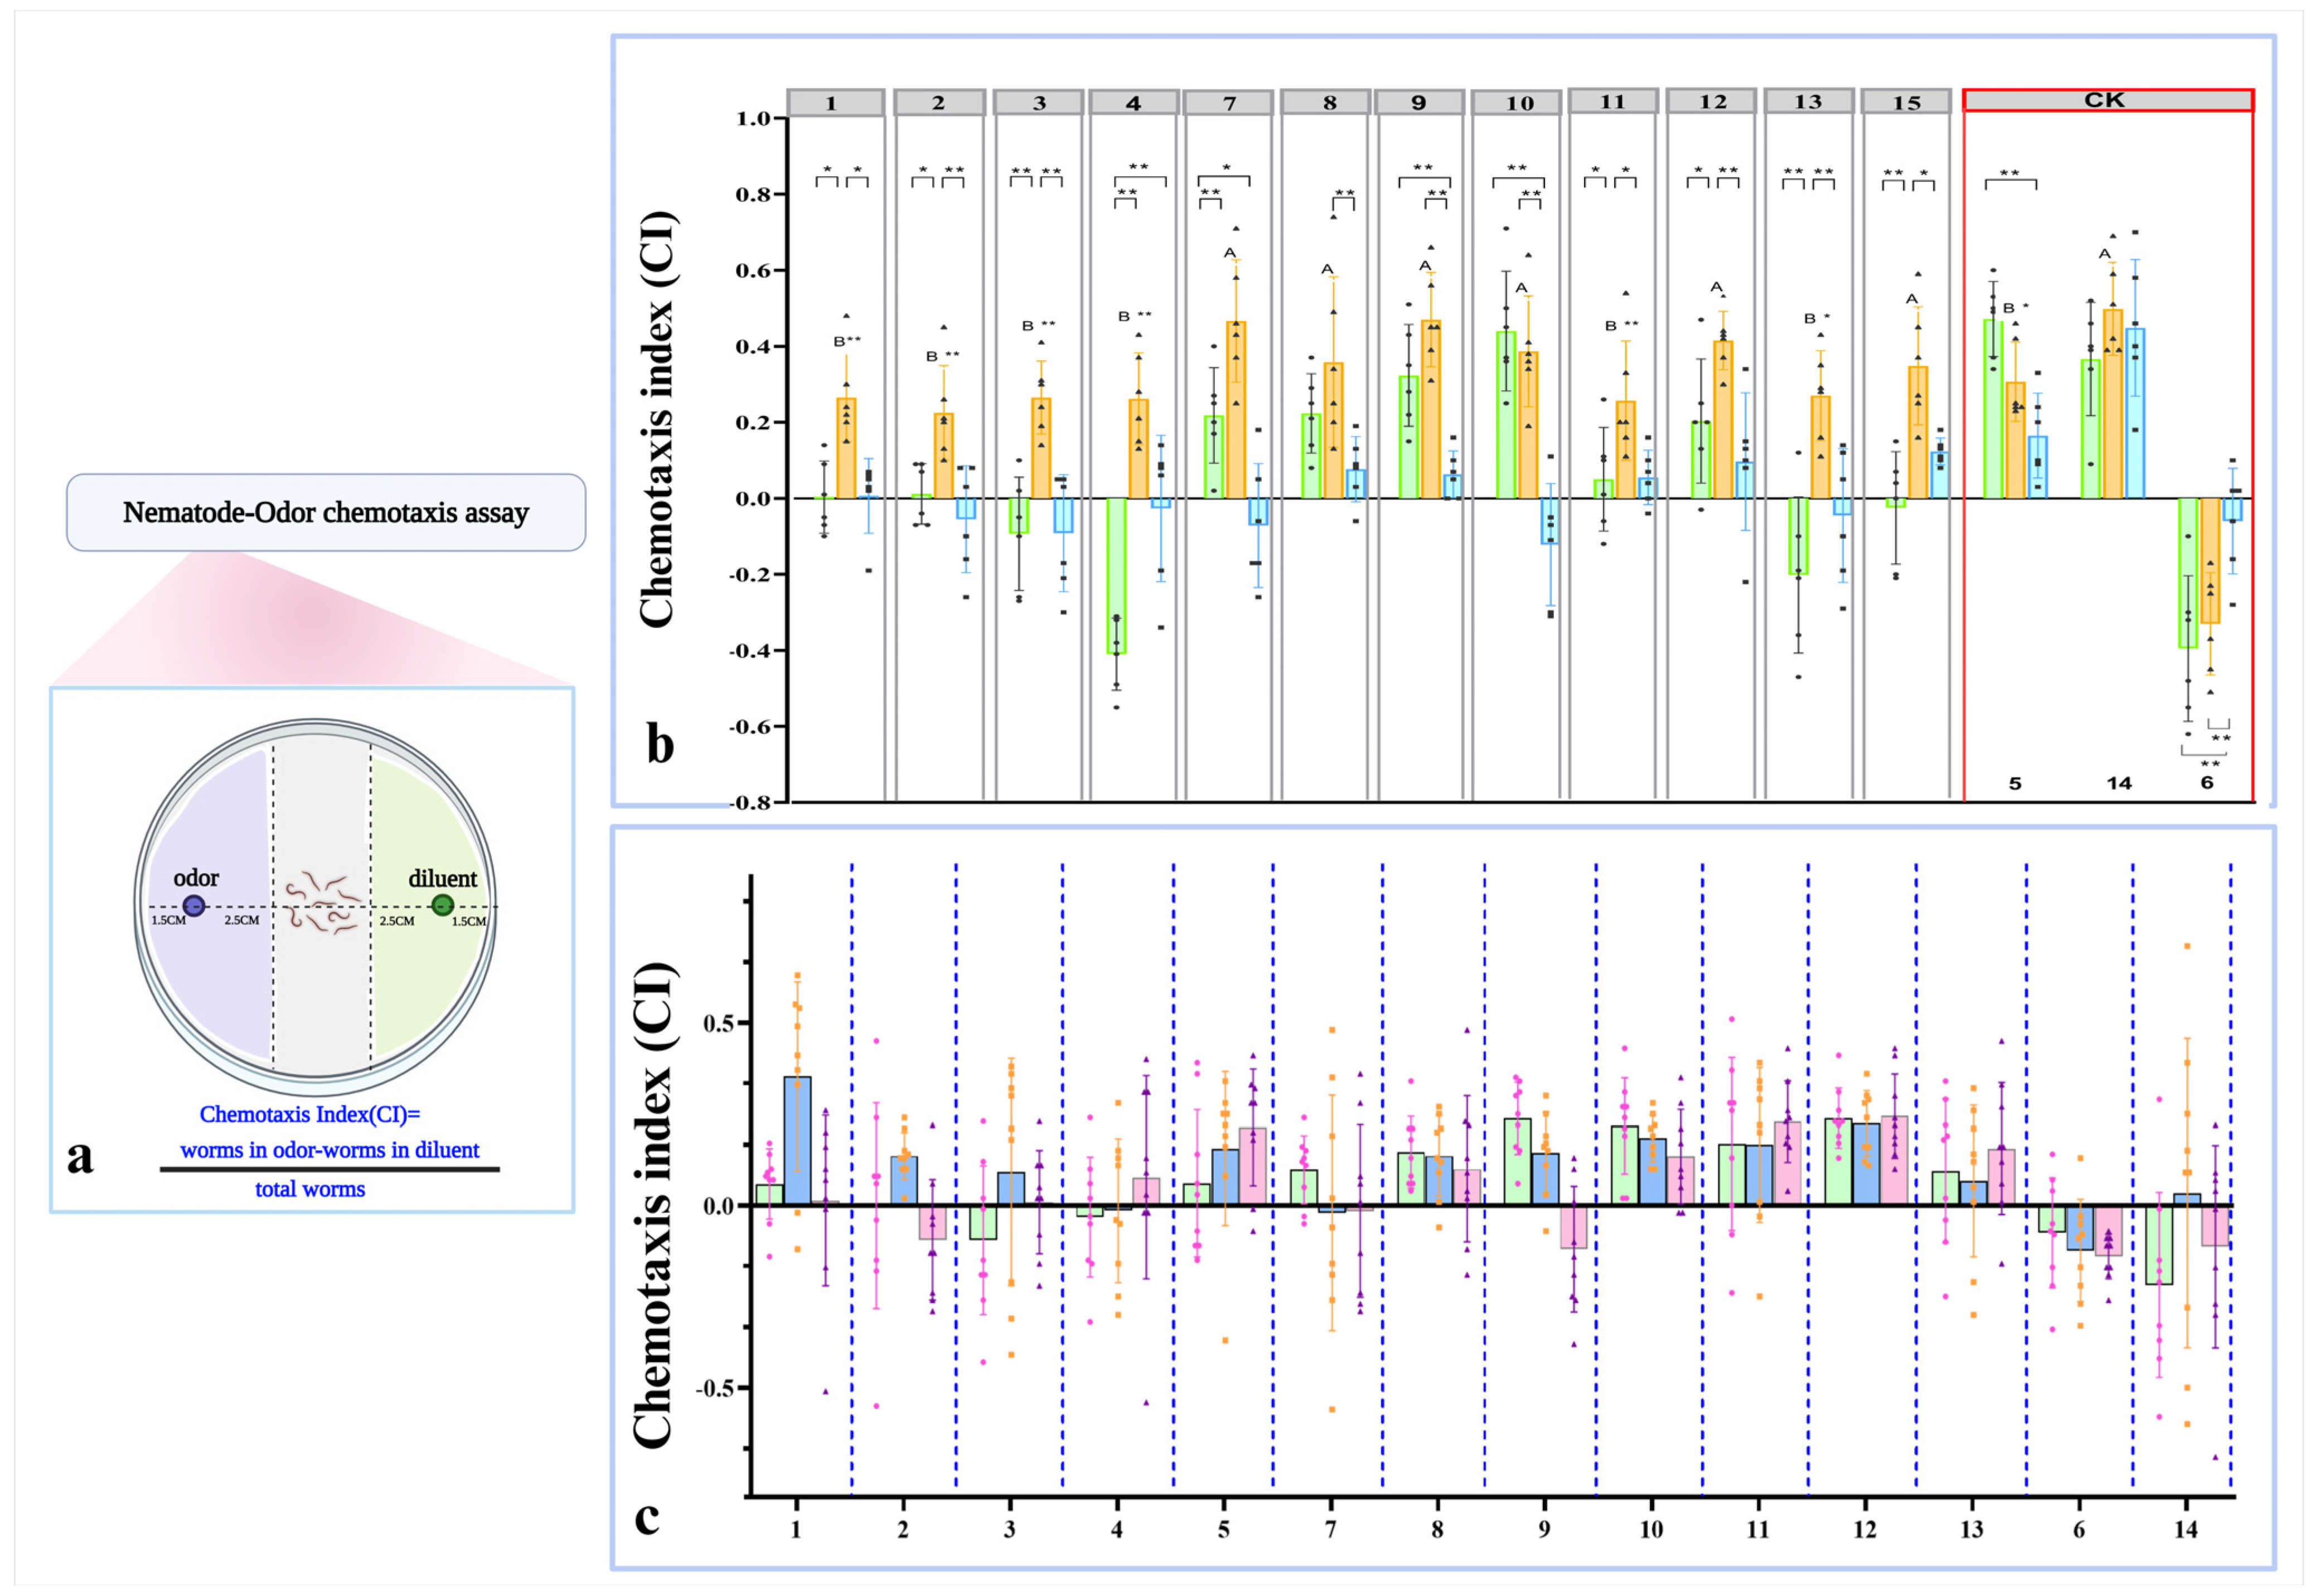The height and width of the screenshot is (1596, 2315).
Task: Click the large negative green bar in panel 4
Action: point(1116,575)
